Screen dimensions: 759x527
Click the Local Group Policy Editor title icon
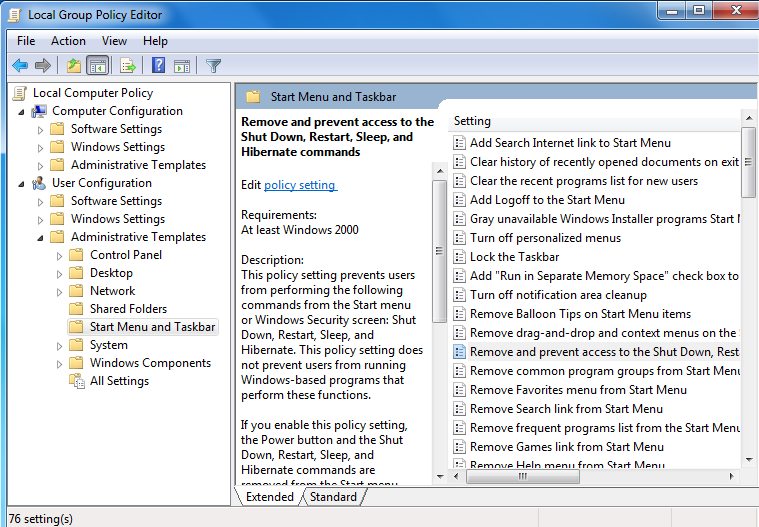click(x=15, y=15)
